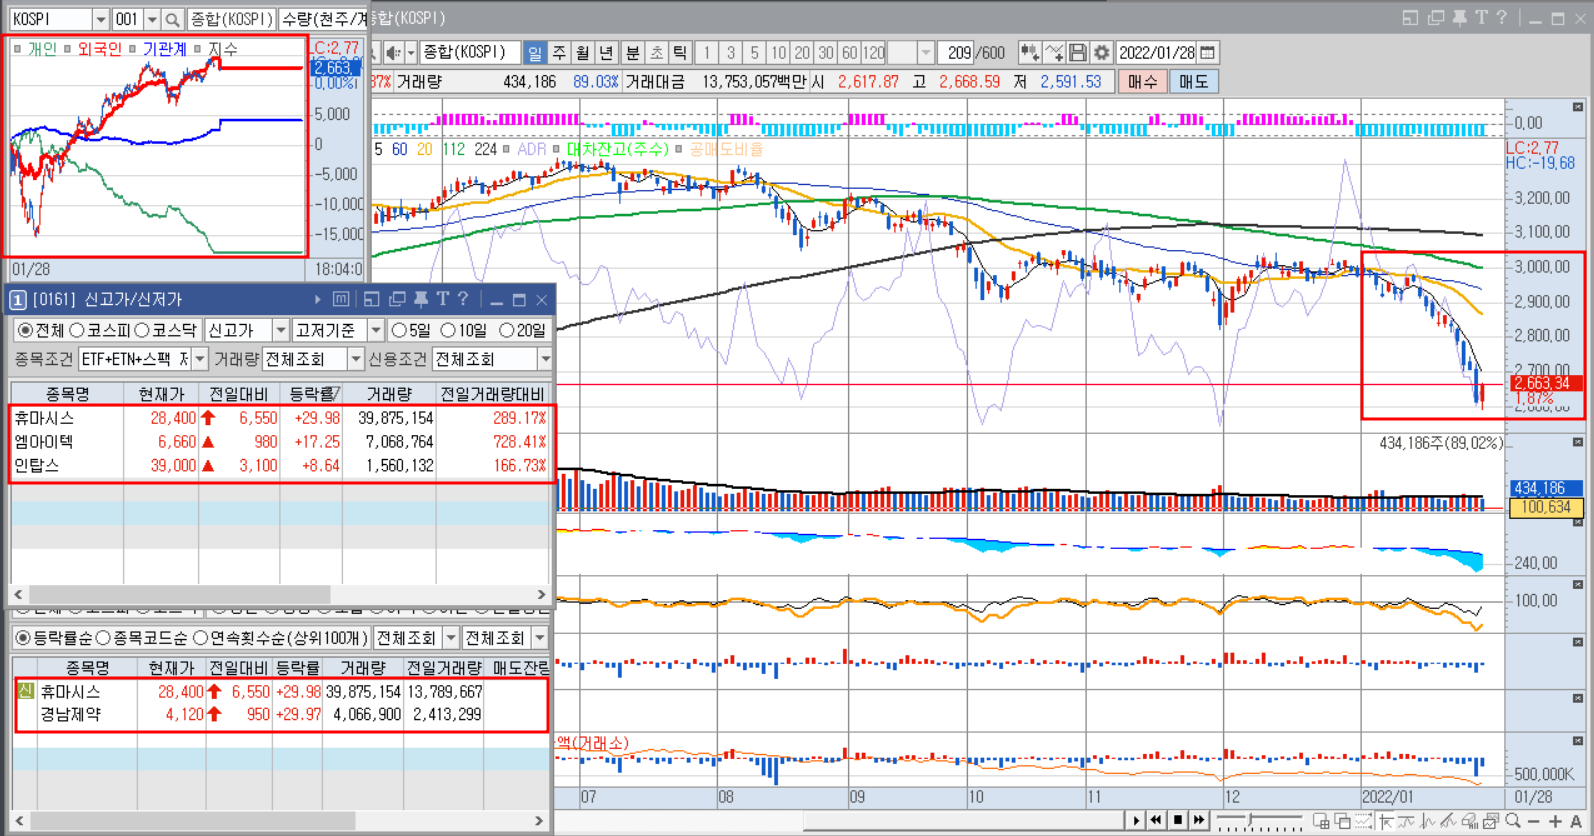Select the 코스닥 radio button

point(142,330)
